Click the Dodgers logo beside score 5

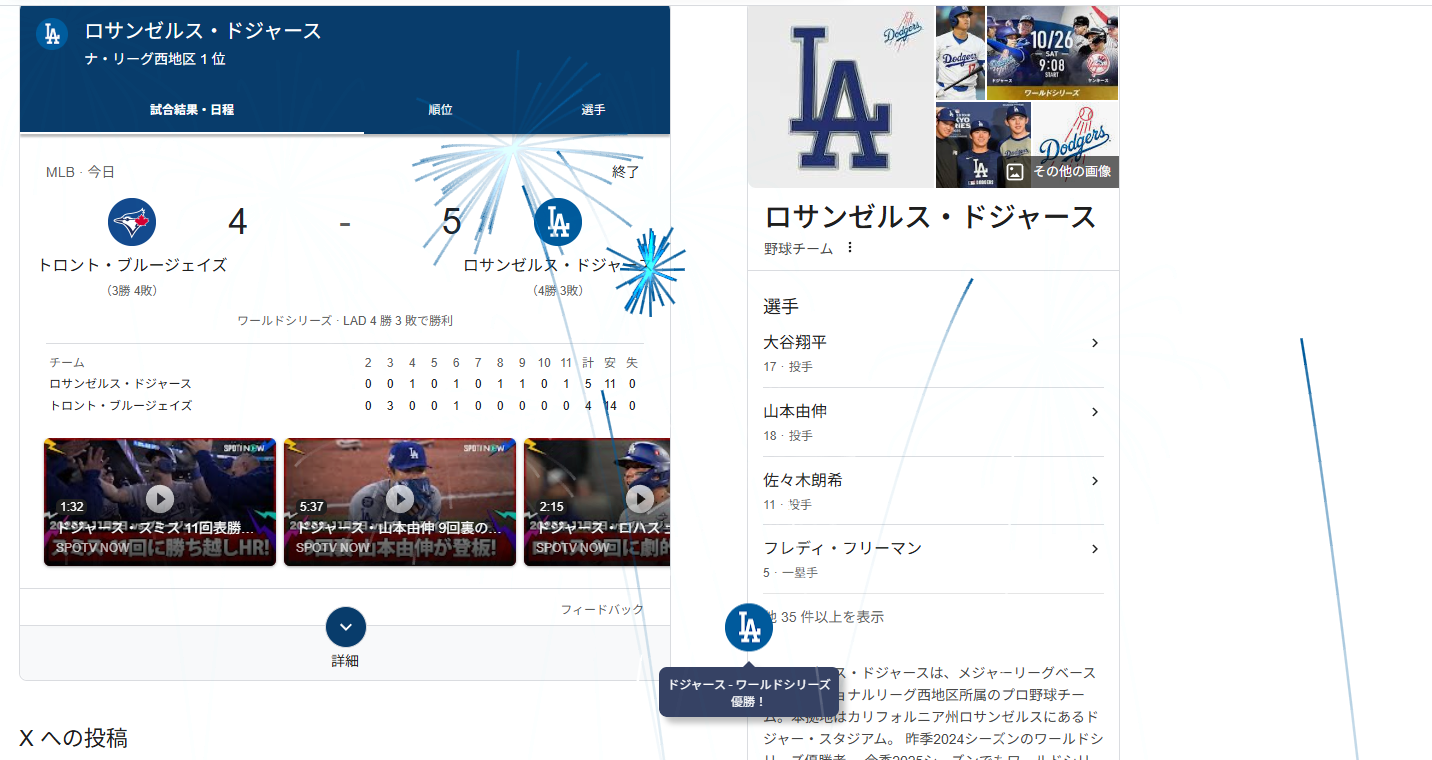(557, 222)
